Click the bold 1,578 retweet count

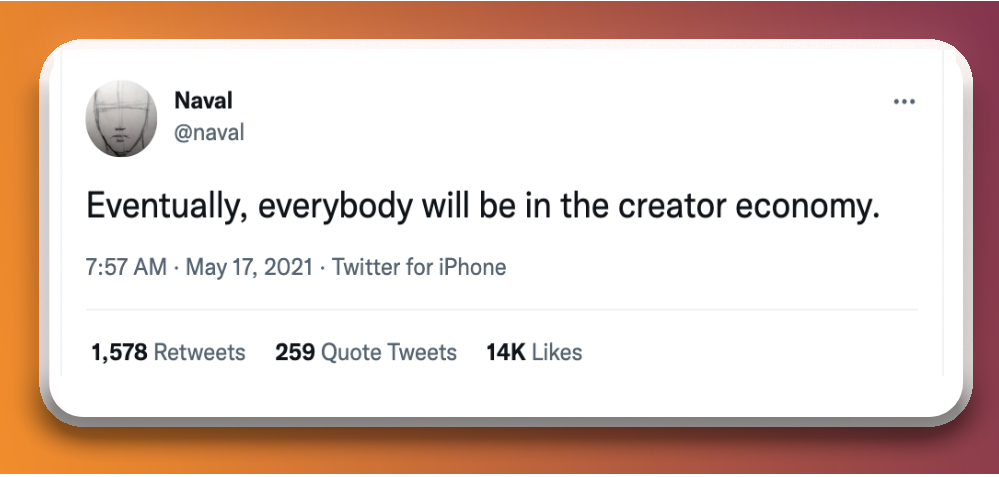point(120,353)
